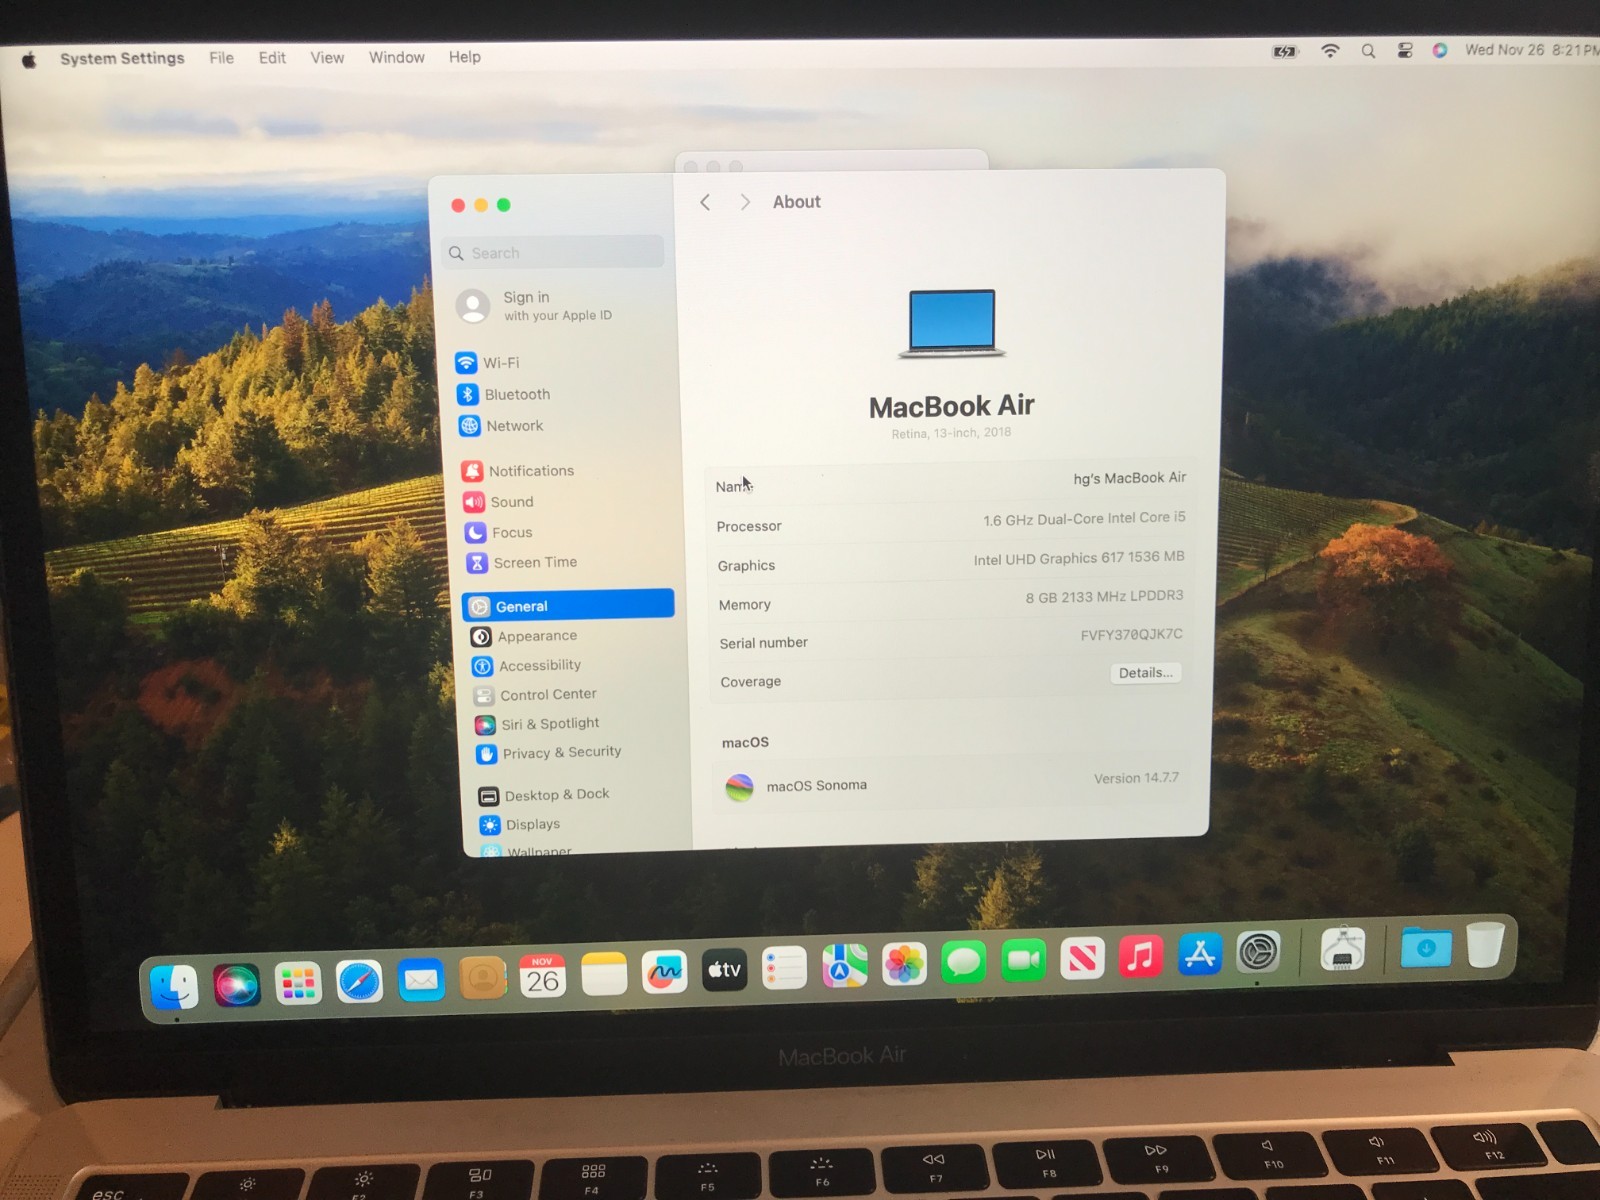Viewport: 1600px width, 1200px height.
Task: Open the App Store from the Dock
Action: [x=1199, y=957]
